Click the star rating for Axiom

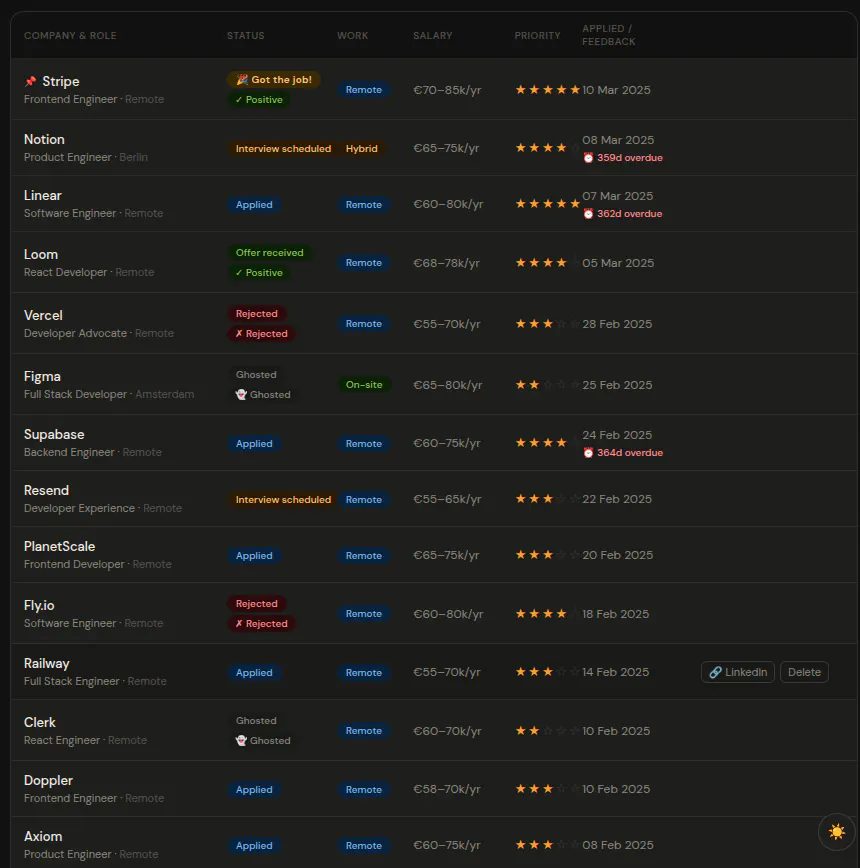pos(547,845)
